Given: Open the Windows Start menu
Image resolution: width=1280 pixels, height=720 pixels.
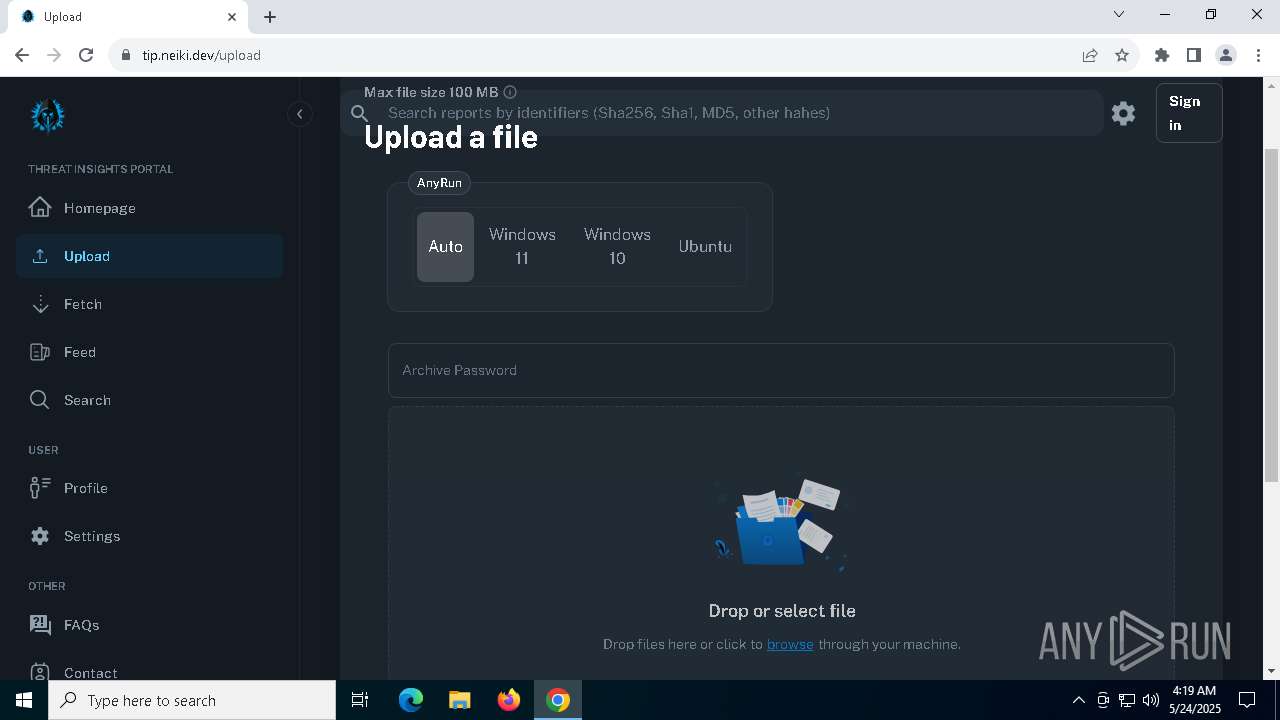Looking at the screenshot, I should click(x=24, y=700).
